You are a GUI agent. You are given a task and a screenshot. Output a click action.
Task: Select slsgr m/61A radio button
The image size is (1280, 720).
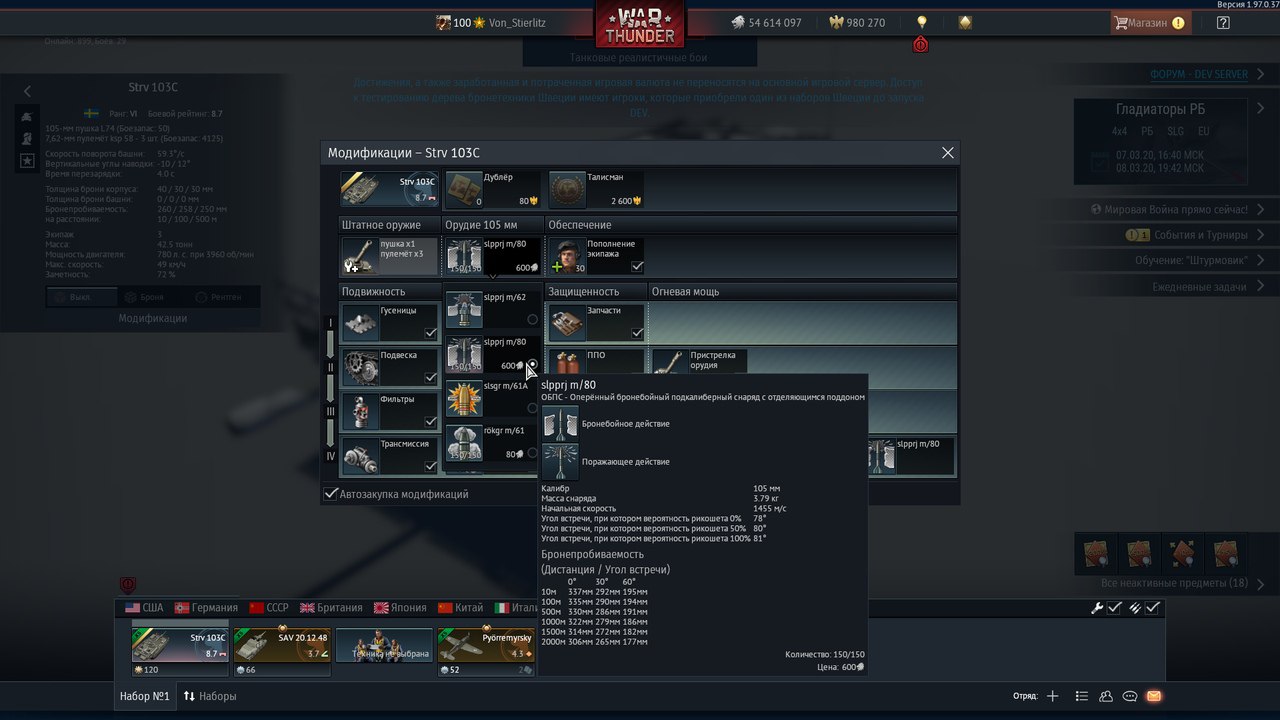[x=532, y=408]
